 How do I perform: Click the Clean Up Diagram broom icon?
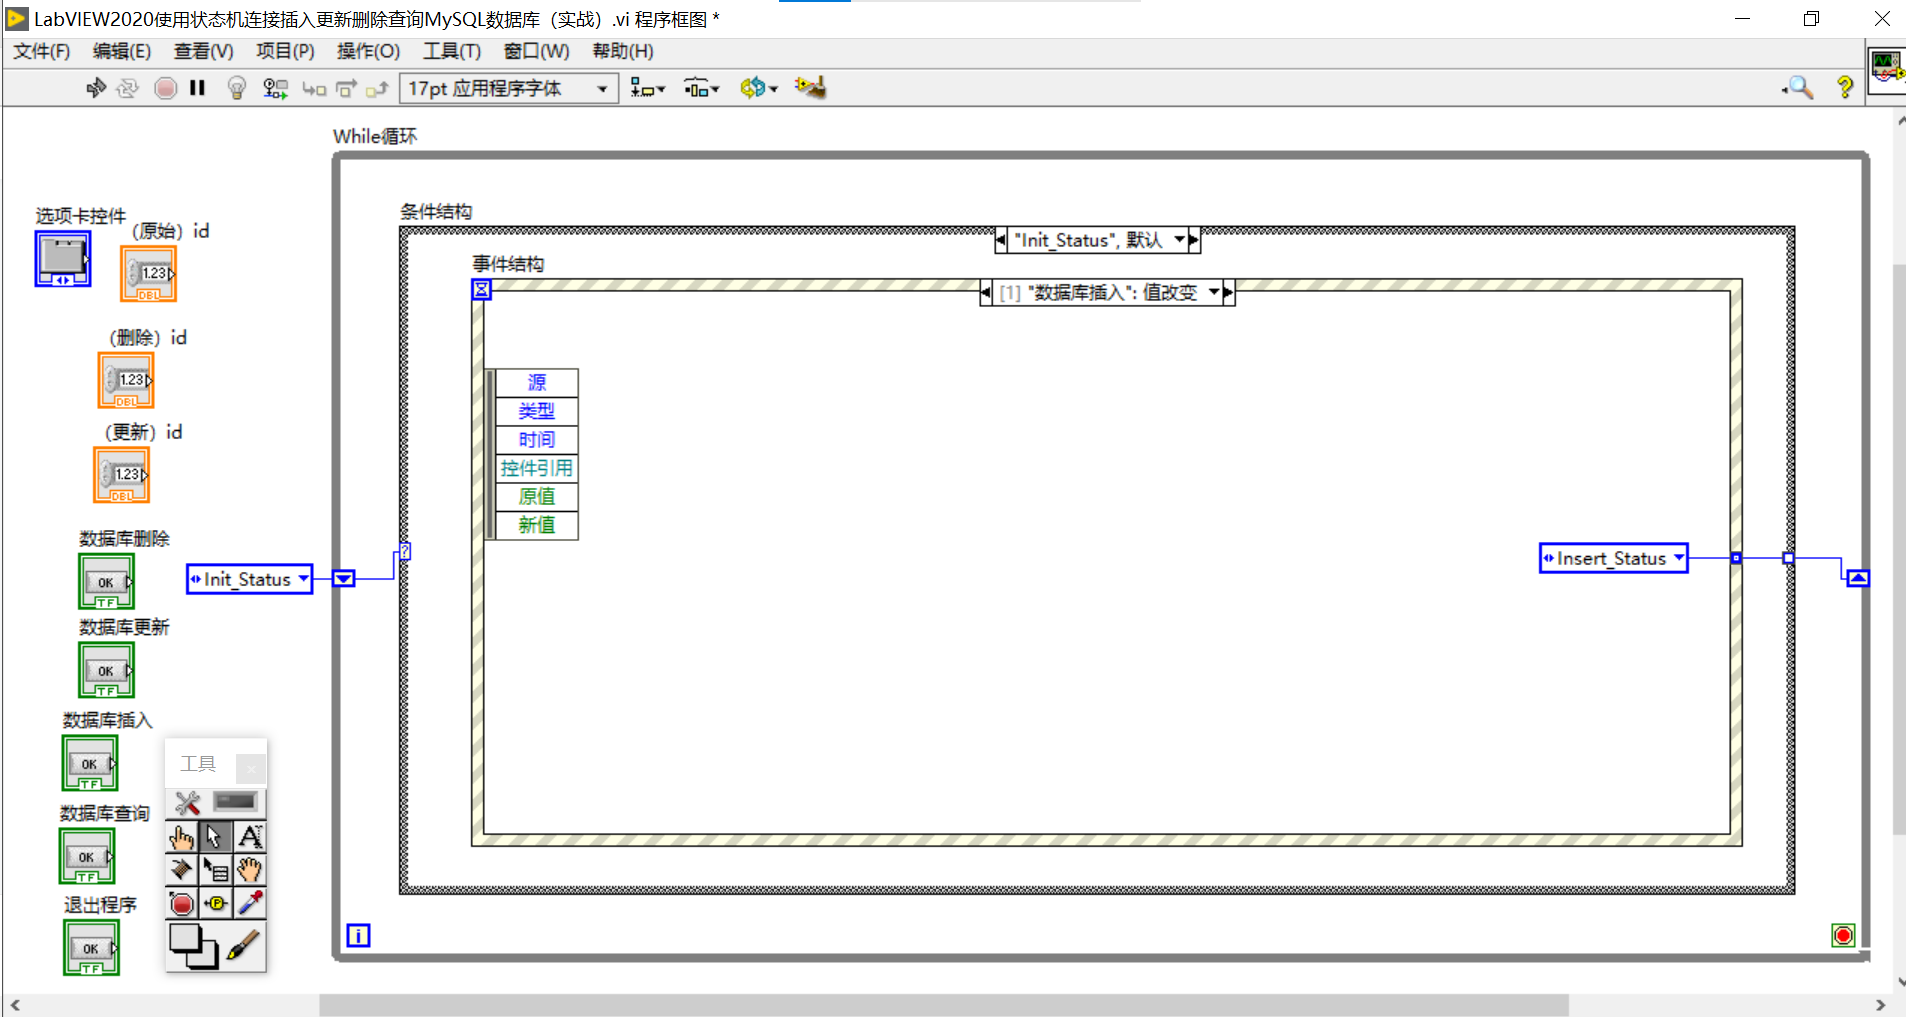click(x=810, y=88)
